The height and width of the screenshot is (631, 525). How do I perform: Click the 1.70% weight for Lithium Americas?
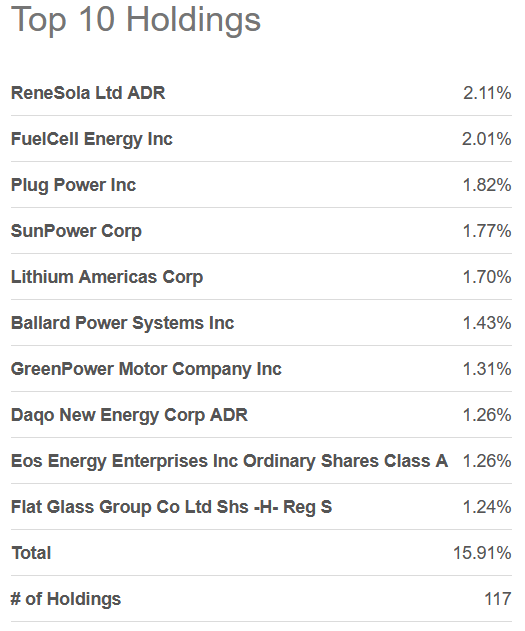(x=487, y=277)
